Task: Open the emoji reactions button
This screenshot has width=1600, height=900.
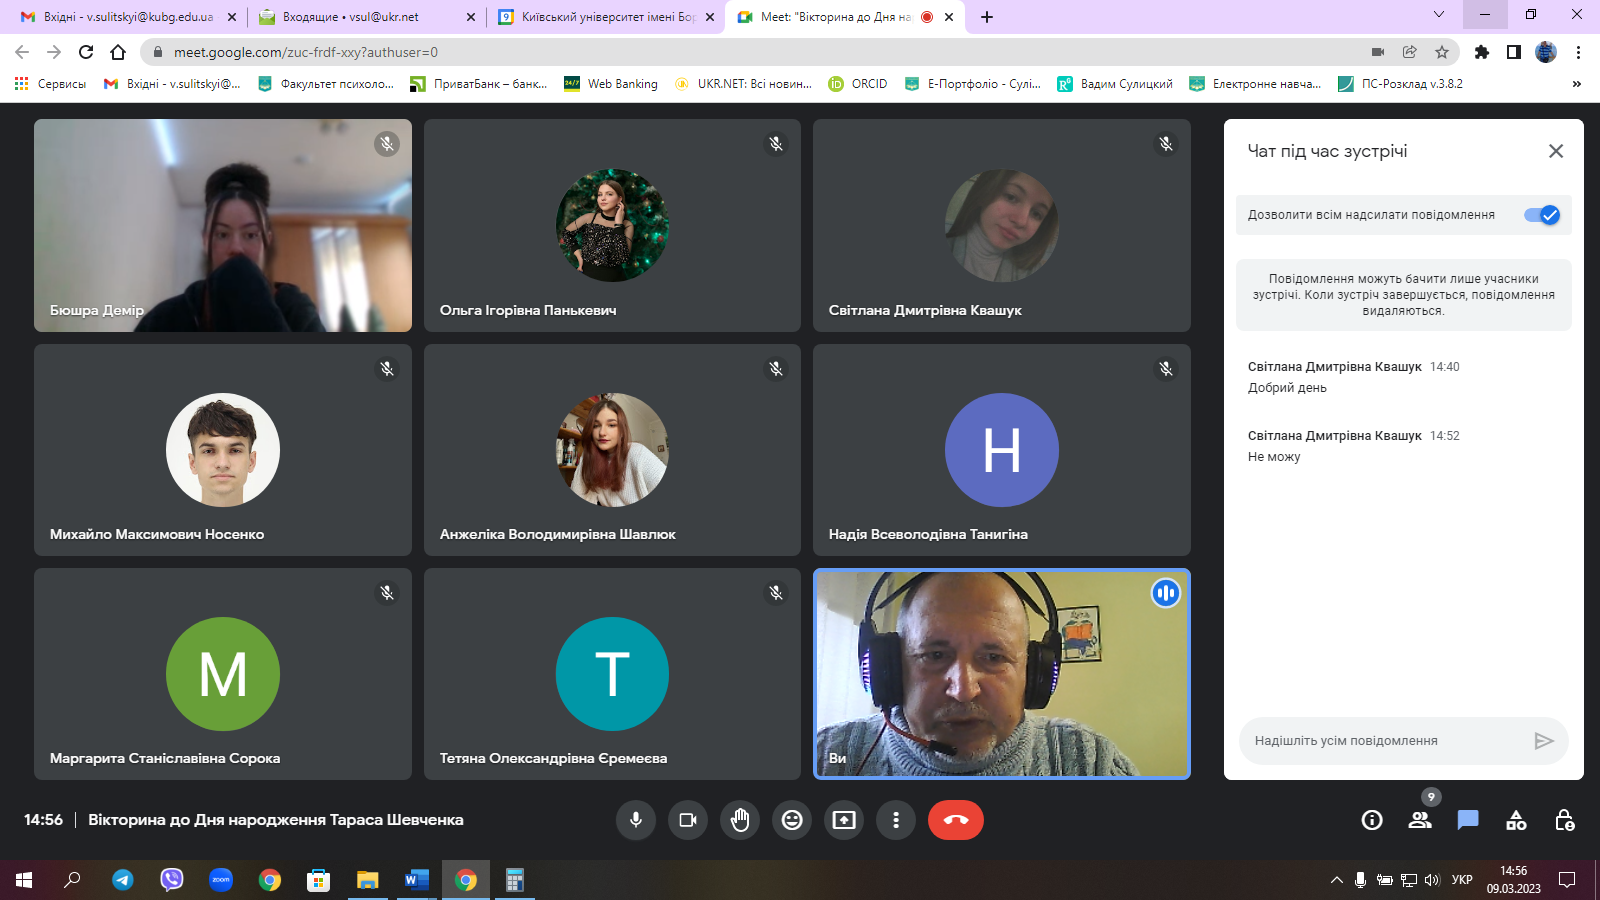Action: pos(792,820)
